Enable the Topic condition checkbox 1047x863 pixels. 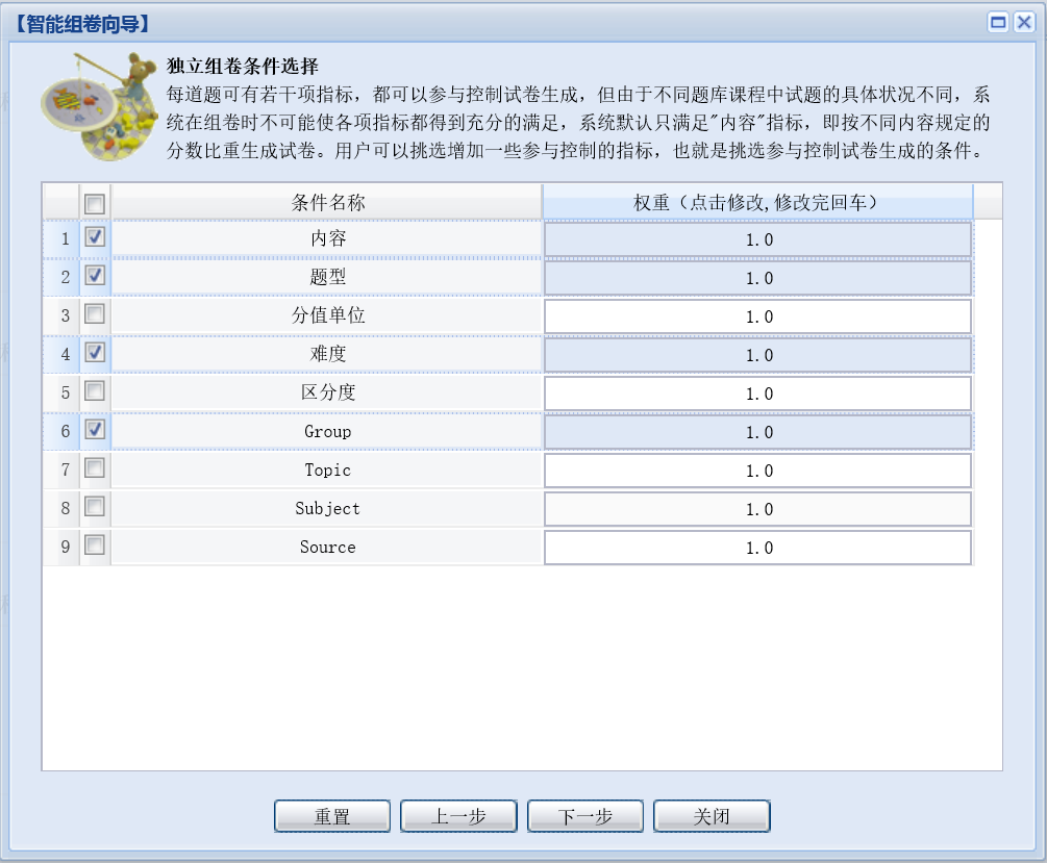pos(95,468)
